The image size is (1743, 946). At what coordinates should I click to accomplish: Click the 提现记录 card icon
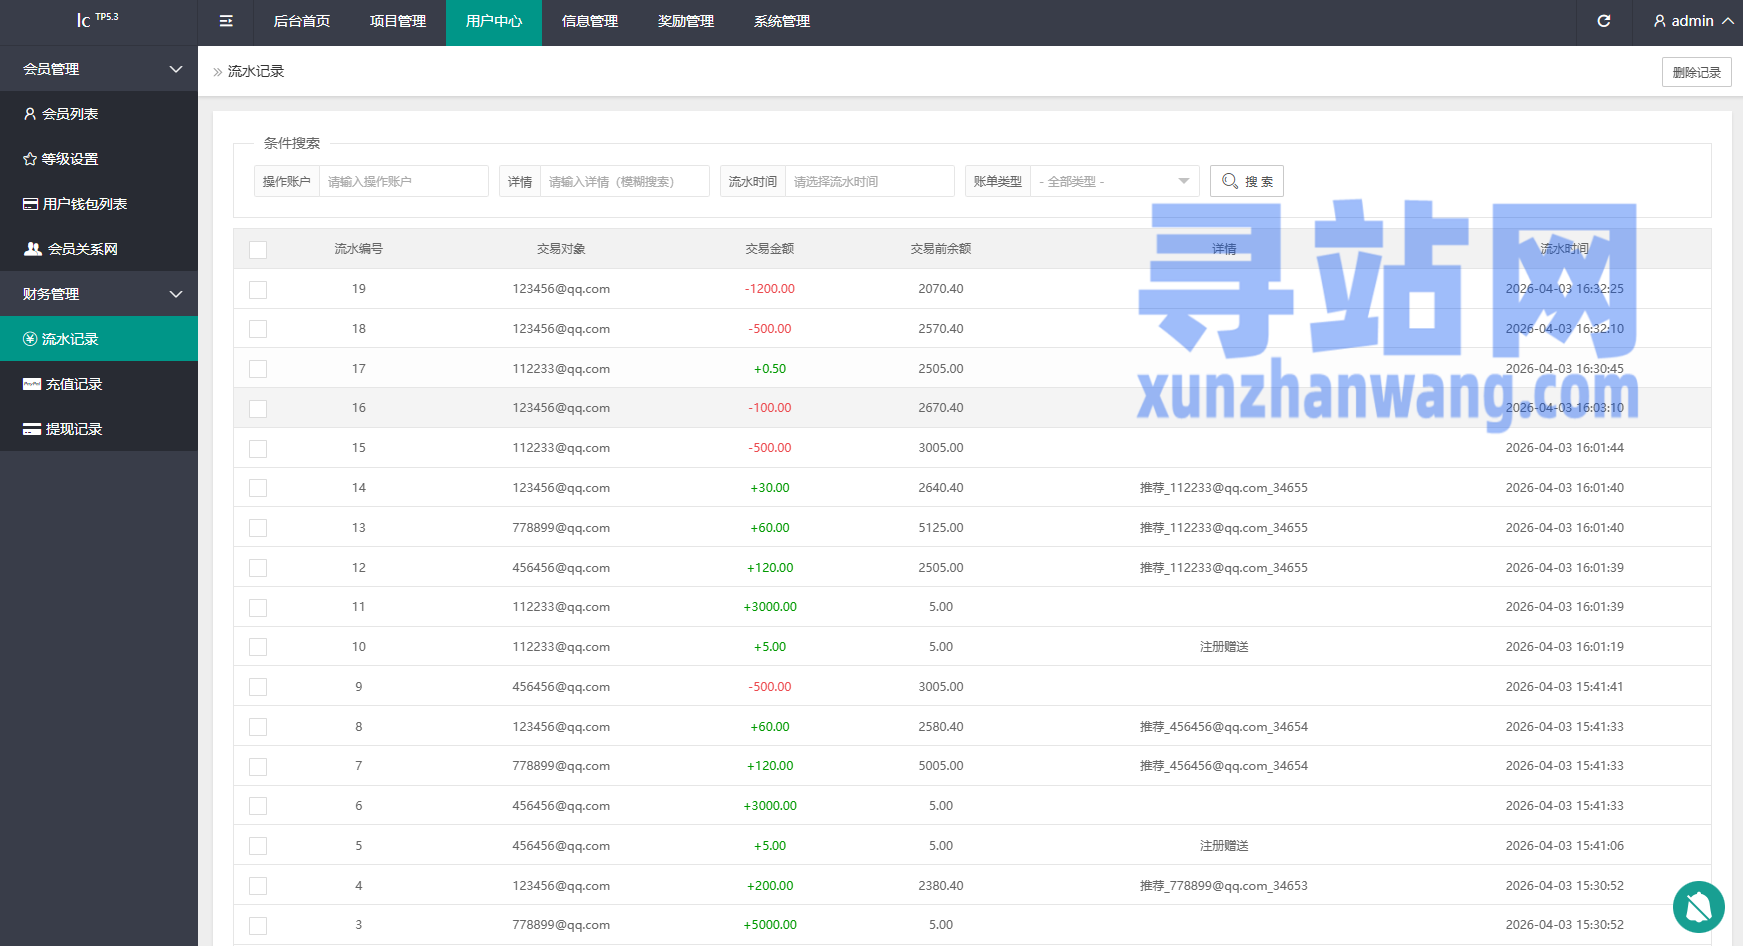pyautogui.click(x=32, y=429)
